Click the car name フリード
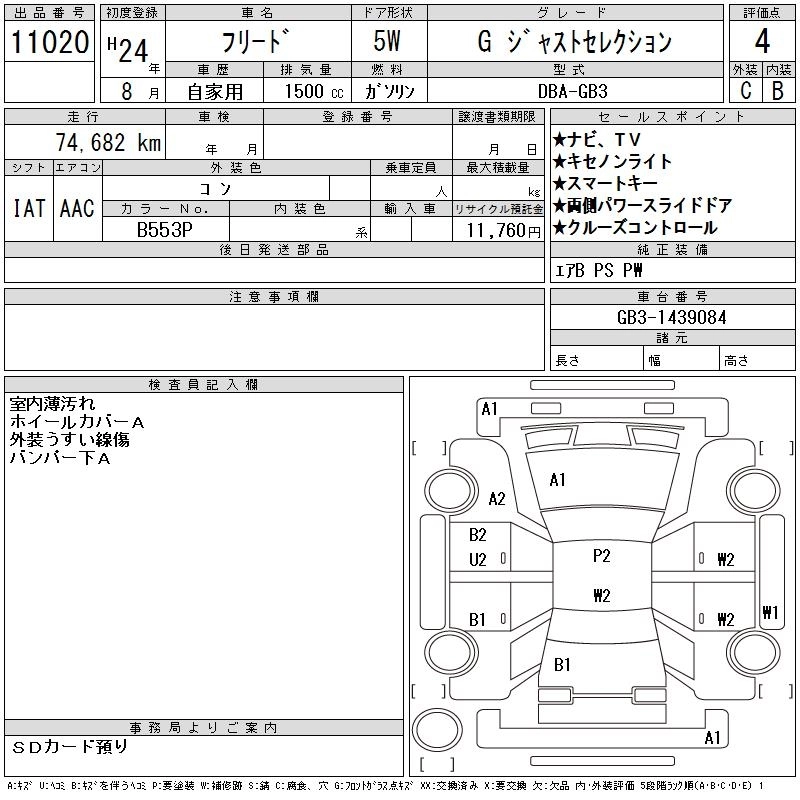Screen dimensions: 800x800 point(256,41)
